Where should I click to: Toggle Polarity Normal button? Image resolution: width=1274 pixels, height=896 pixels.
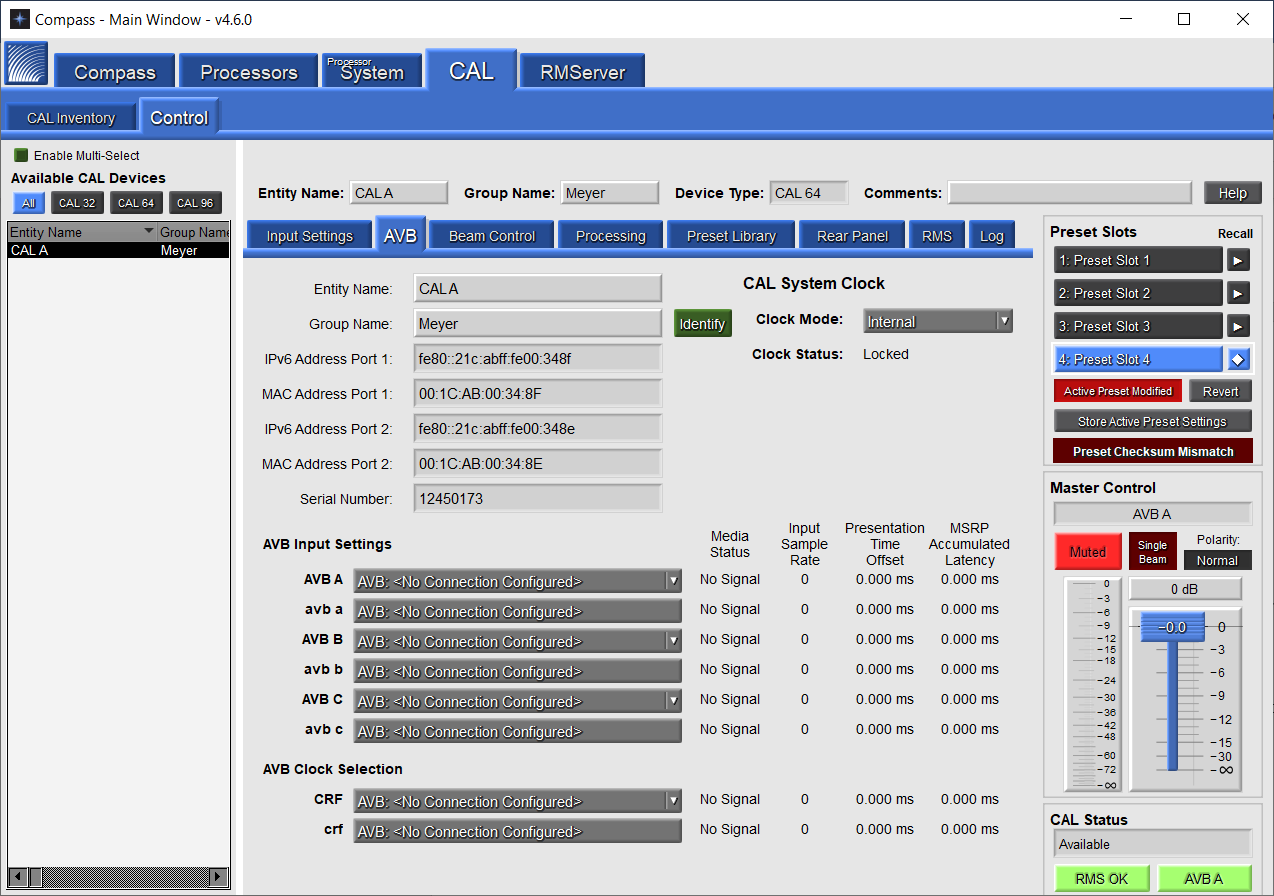tap(1217, 560)
